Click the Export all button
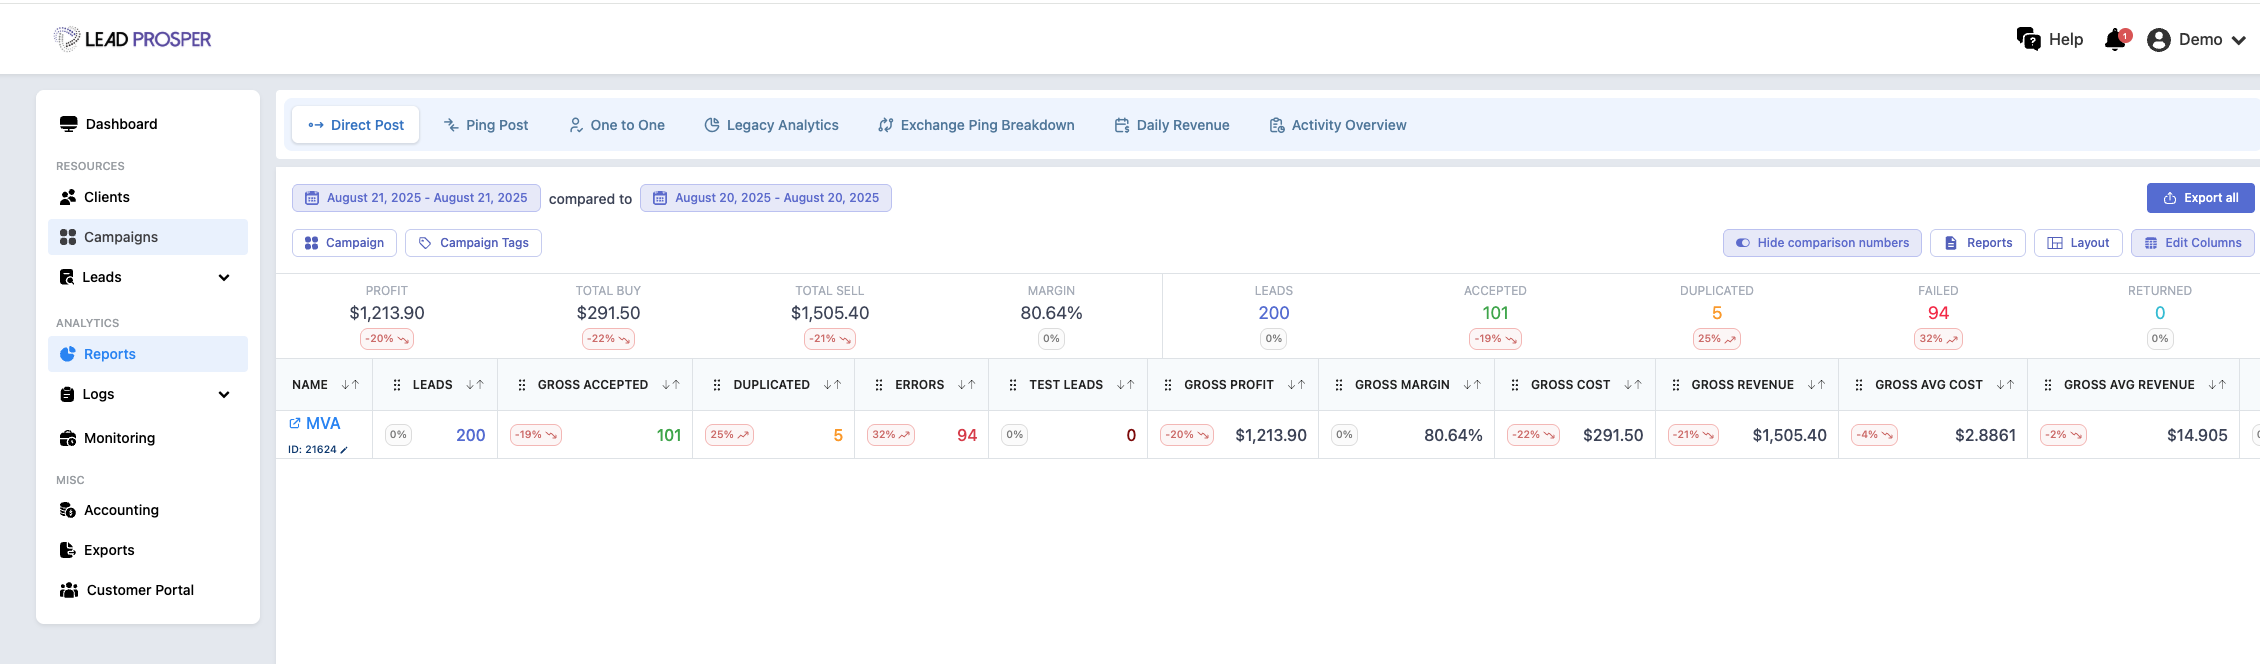The image size is (2260, 664). pyautogui.click(x=2200, y=198)
